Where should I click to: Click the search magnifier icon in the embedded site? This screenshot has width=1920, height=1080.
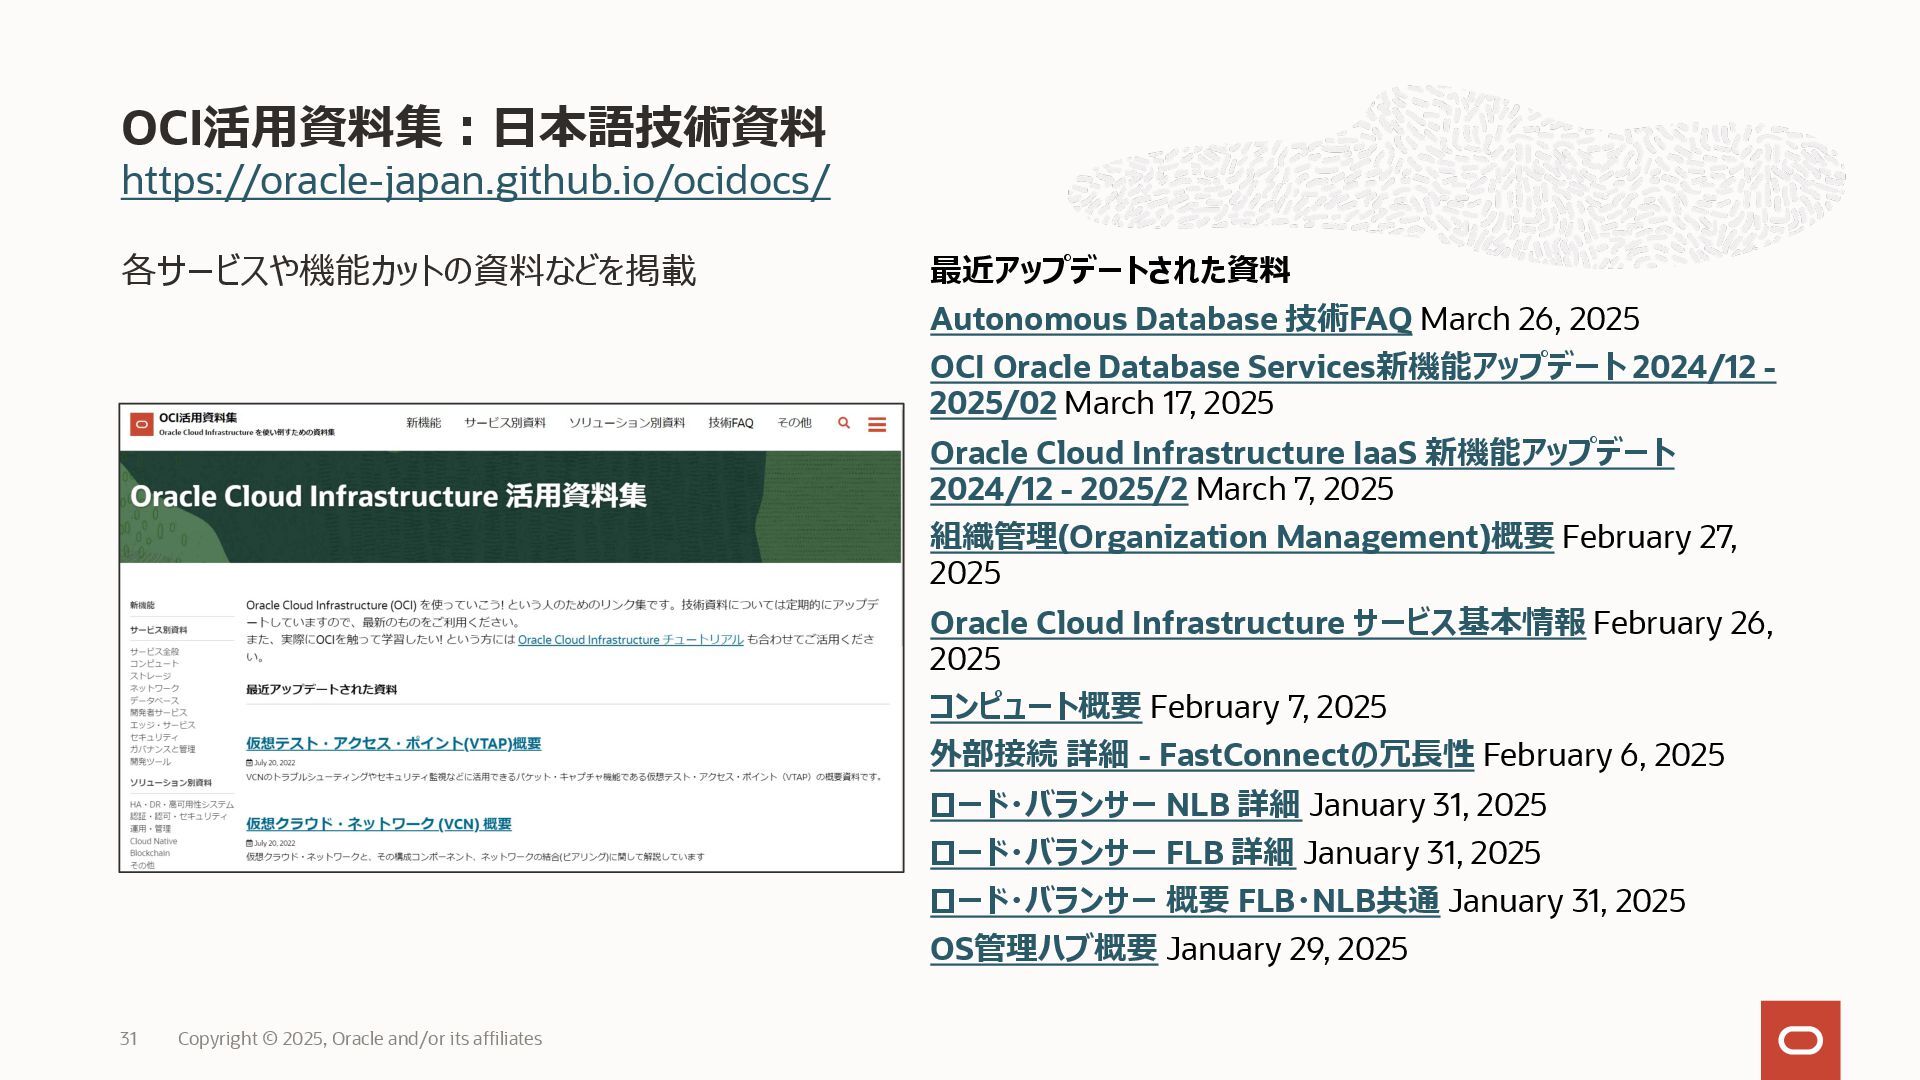[844, 423]
